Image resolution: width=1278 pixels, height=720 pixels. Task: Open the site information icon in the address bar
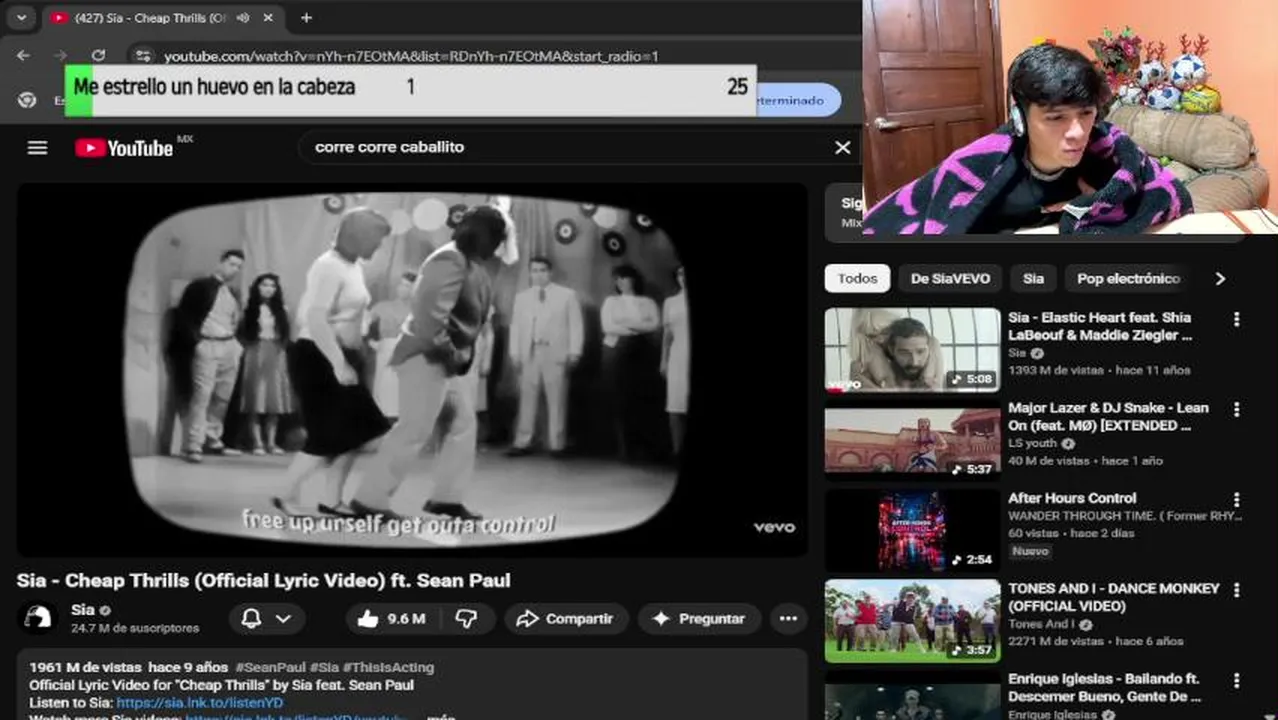pos(143,56)
